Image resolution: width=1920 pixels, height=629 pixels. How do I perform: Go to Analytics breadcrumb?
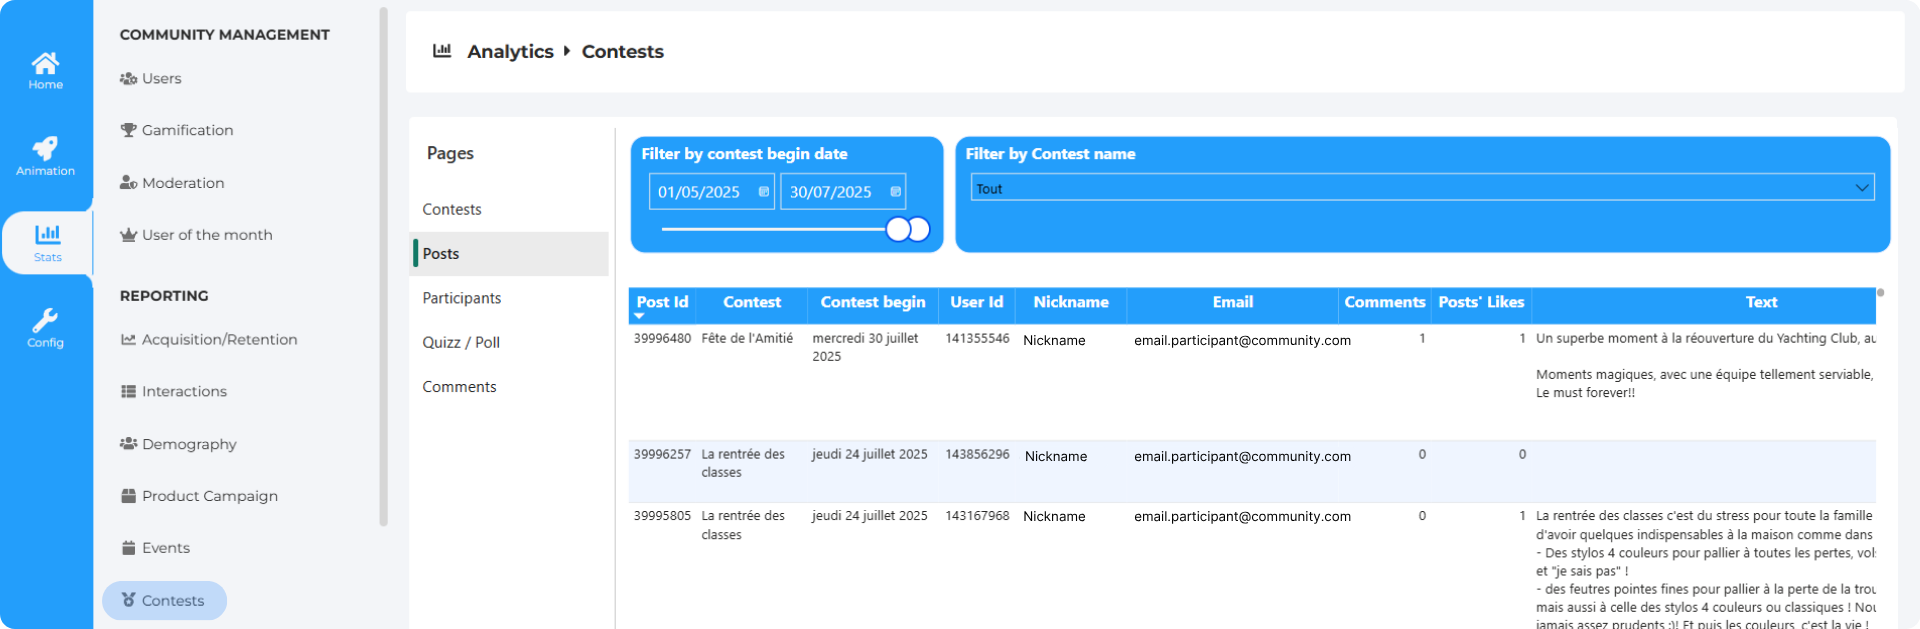click(510, 51)
